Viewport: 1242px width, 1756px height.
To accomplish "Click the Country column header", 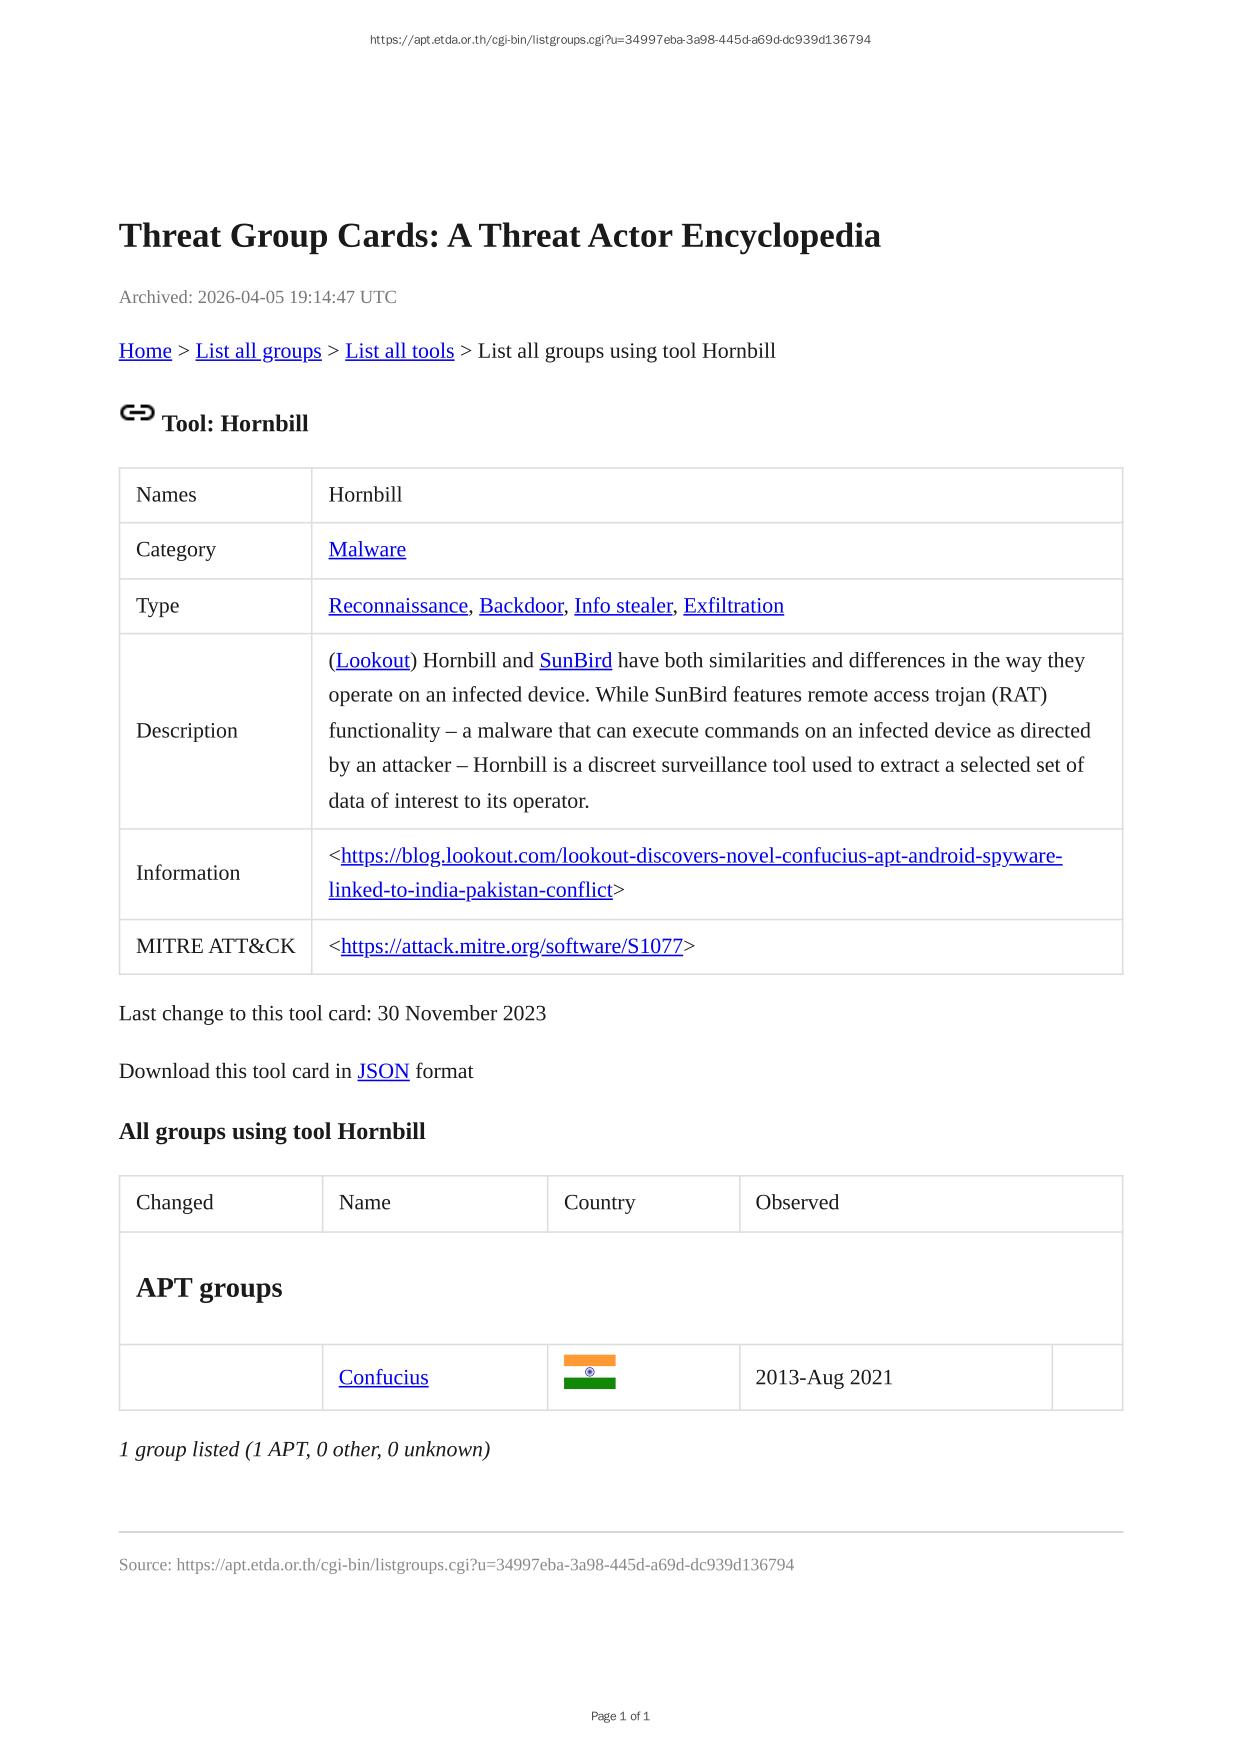I will point(599,1203).
